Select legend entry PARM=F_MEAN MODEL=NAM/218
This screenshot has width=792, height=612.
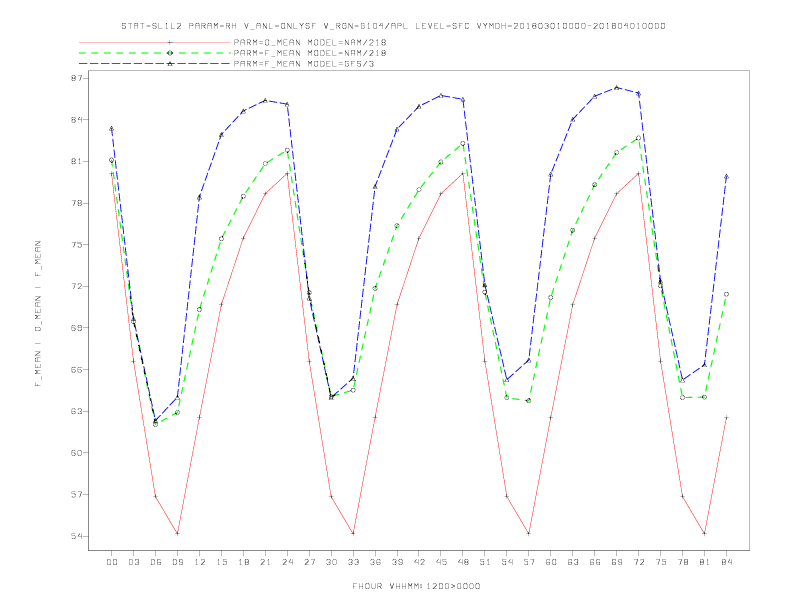pos(310,53)
